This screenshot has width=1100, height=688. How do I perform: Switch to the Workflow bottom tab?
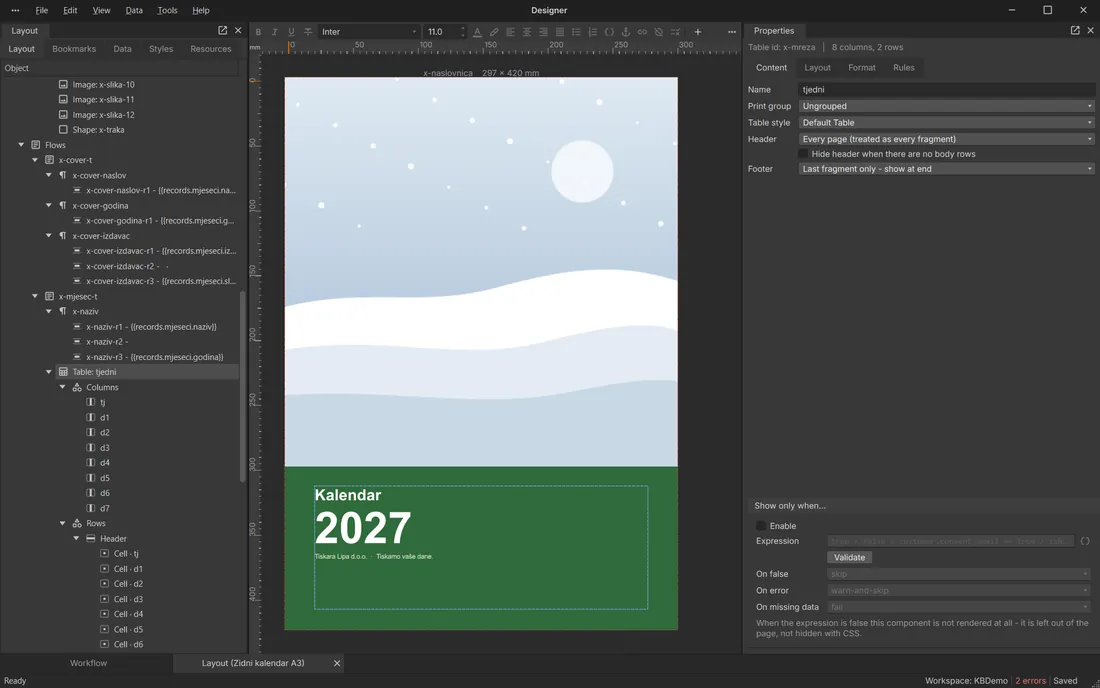(x=88, y=663)
